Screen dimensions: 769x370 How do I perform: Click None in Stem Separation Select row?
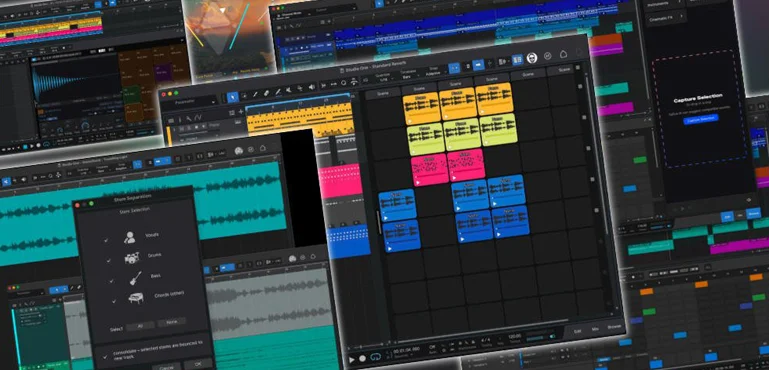171,321
